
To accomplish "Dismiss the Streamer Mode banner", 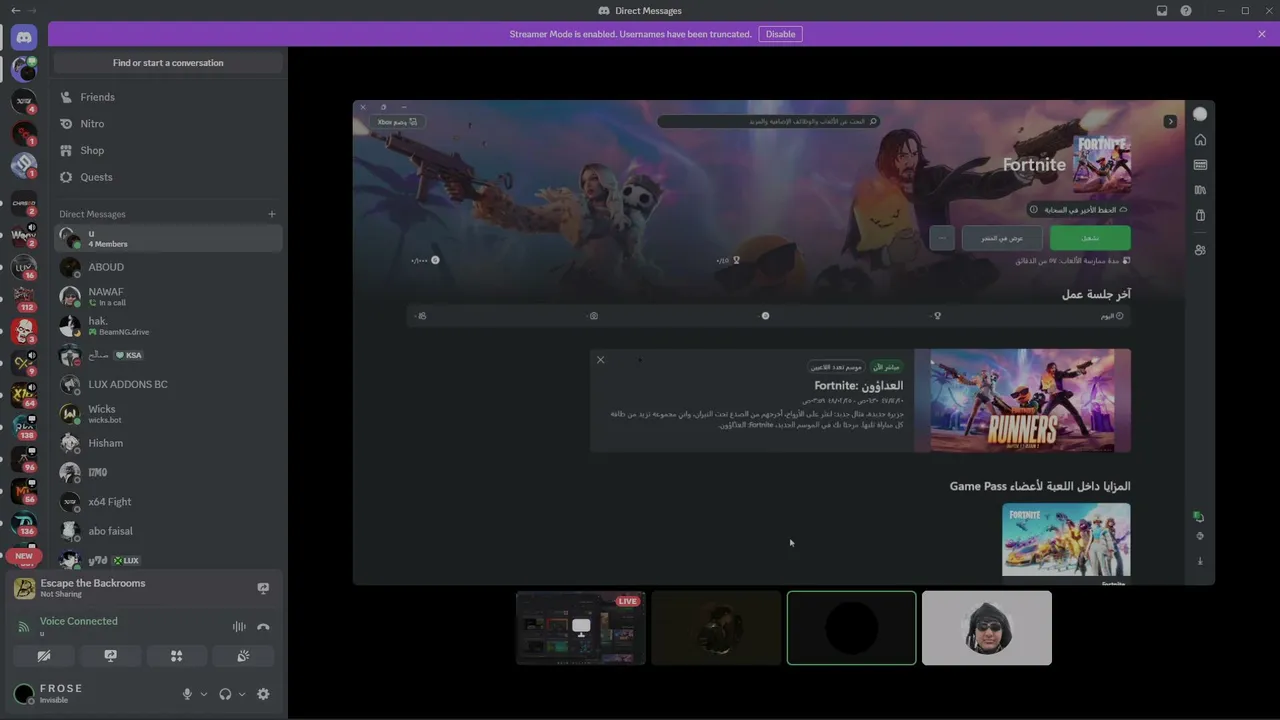I will pos(1262,34).
